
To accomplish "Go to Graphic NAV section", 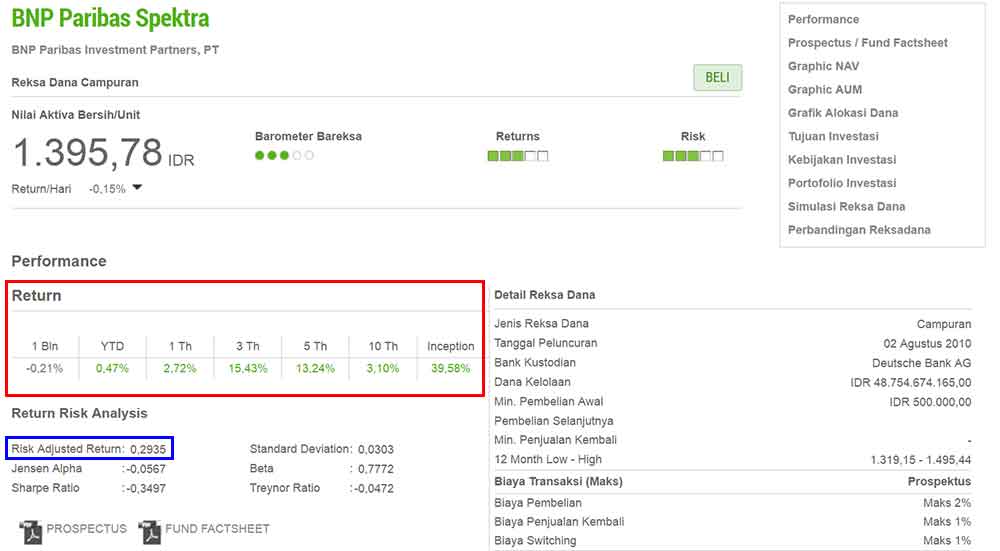I will 823,66.
